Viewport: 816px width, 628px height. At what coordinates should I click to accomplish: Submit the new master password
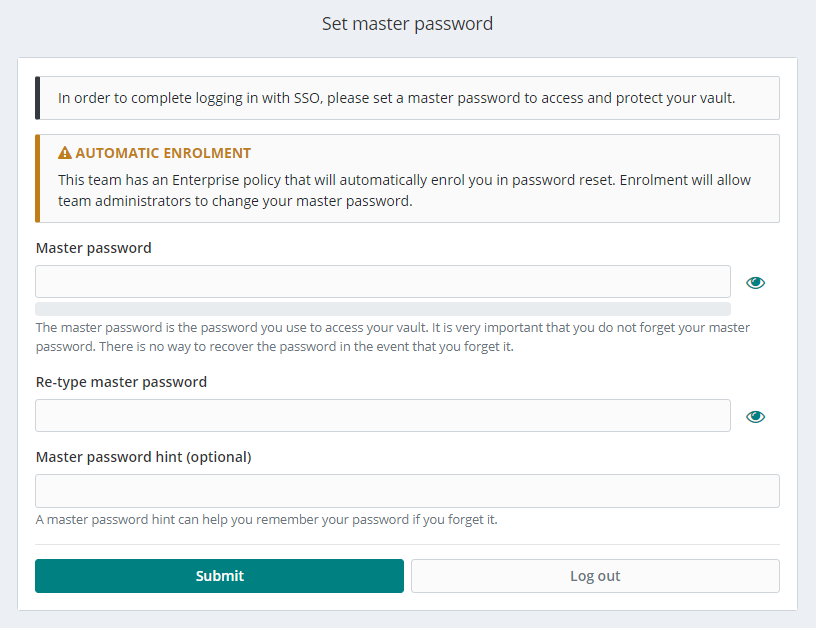tap(219, 576)
